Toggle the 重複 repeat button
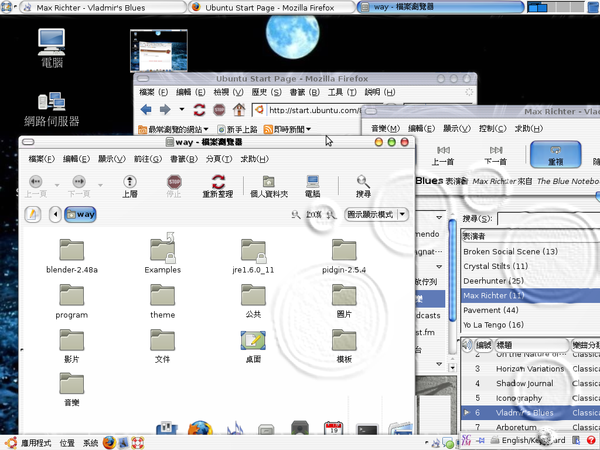The image size is (600, 450). coord(556,155)
